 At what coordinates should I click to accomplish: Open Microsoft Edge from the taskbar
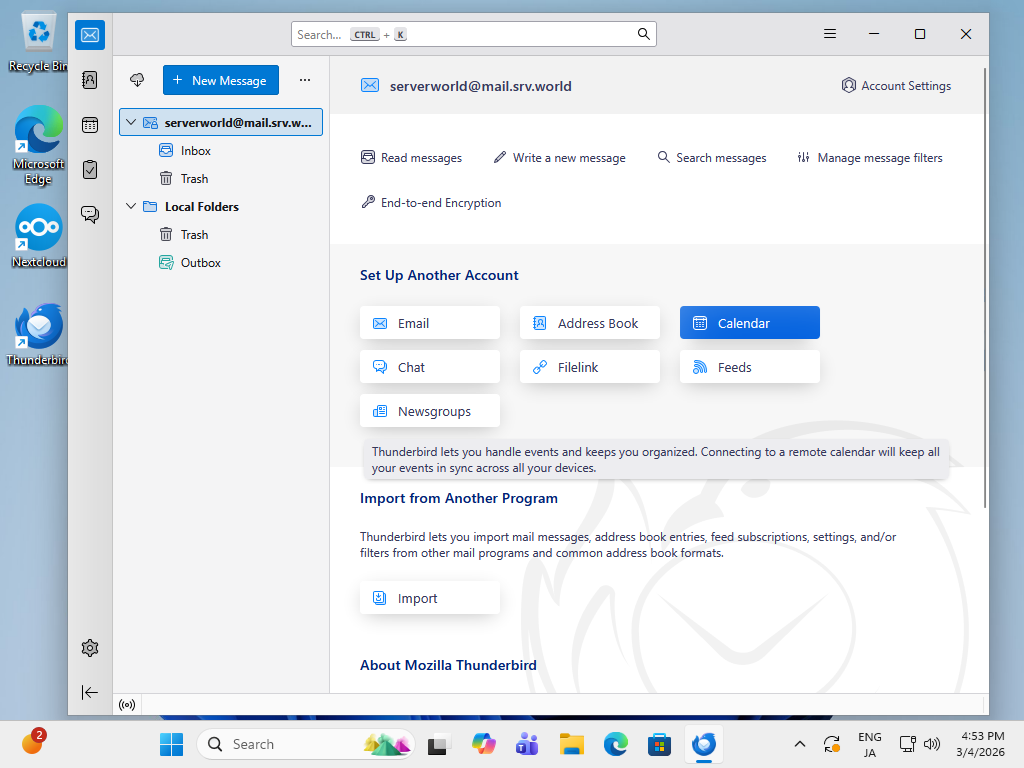[616, 744]
